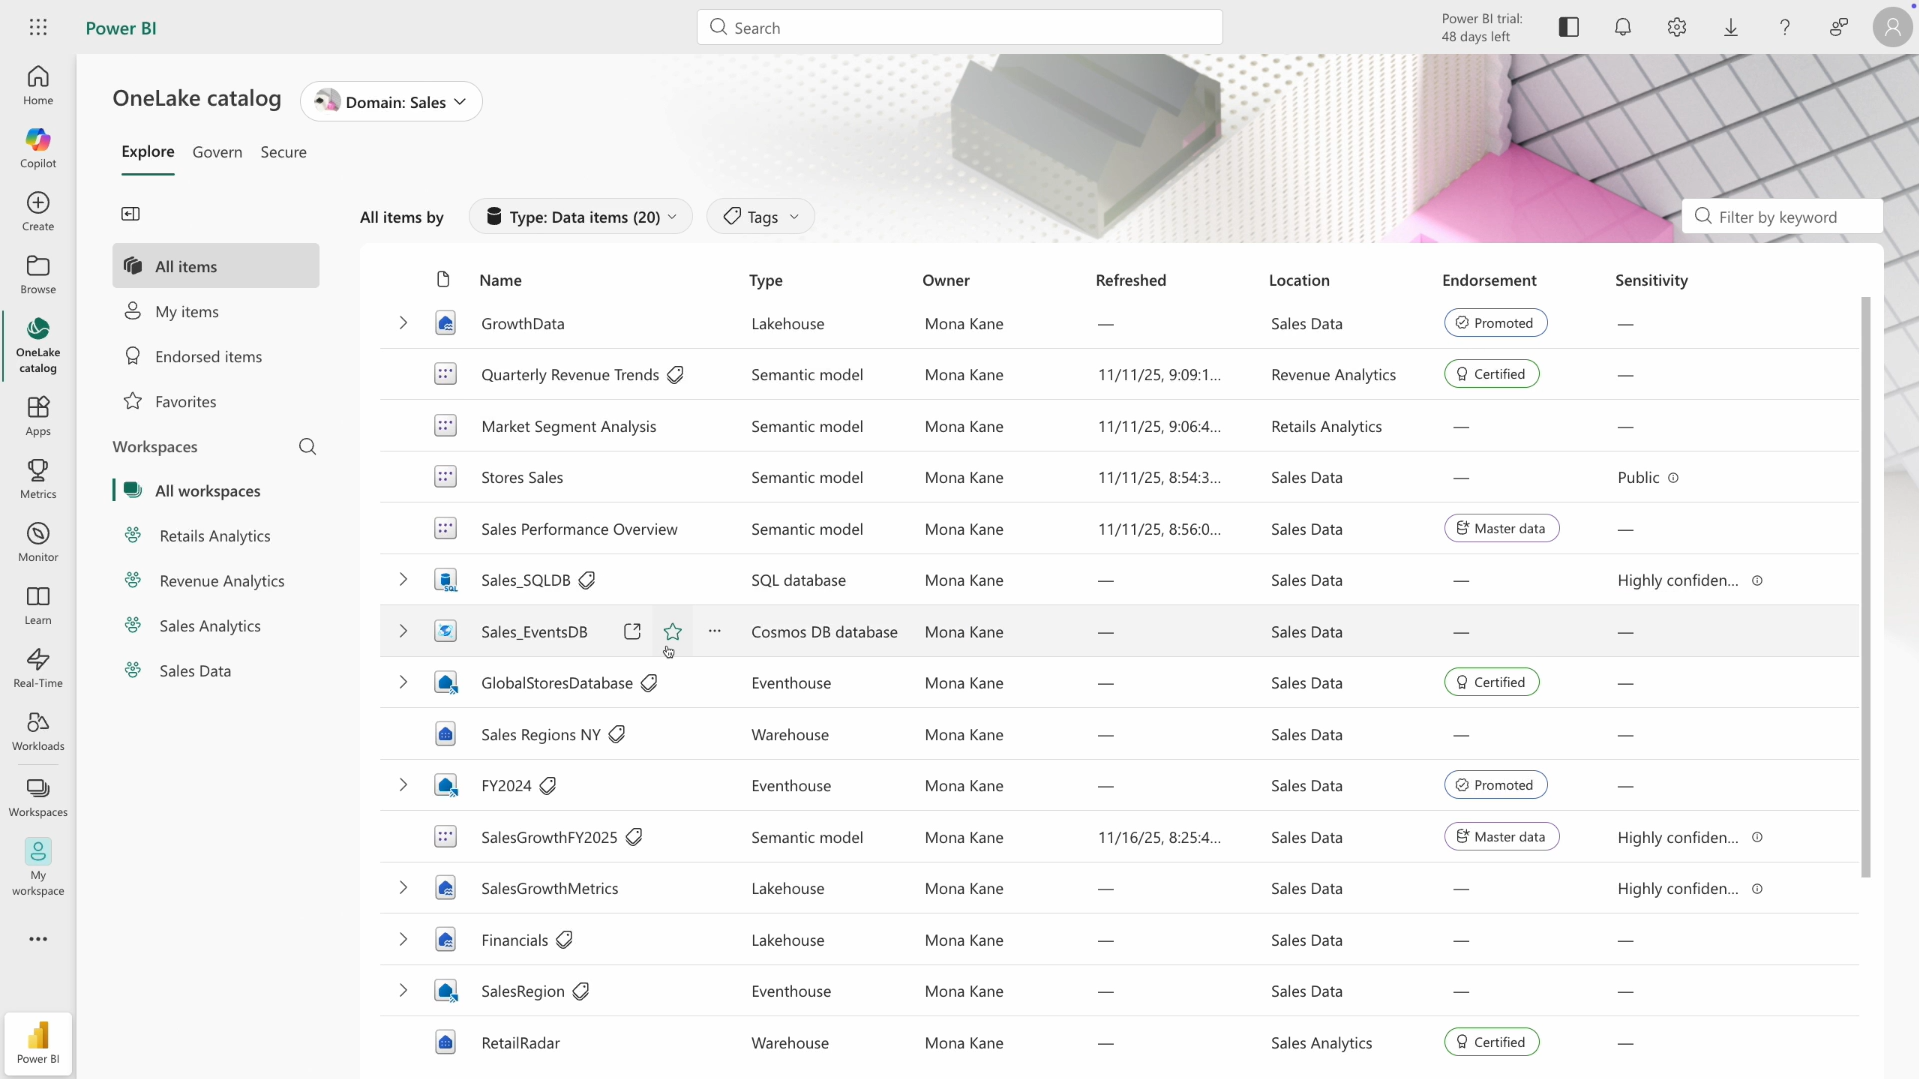
Task: Open the Domain: Sales dropdown
Action: click(391, 100)
